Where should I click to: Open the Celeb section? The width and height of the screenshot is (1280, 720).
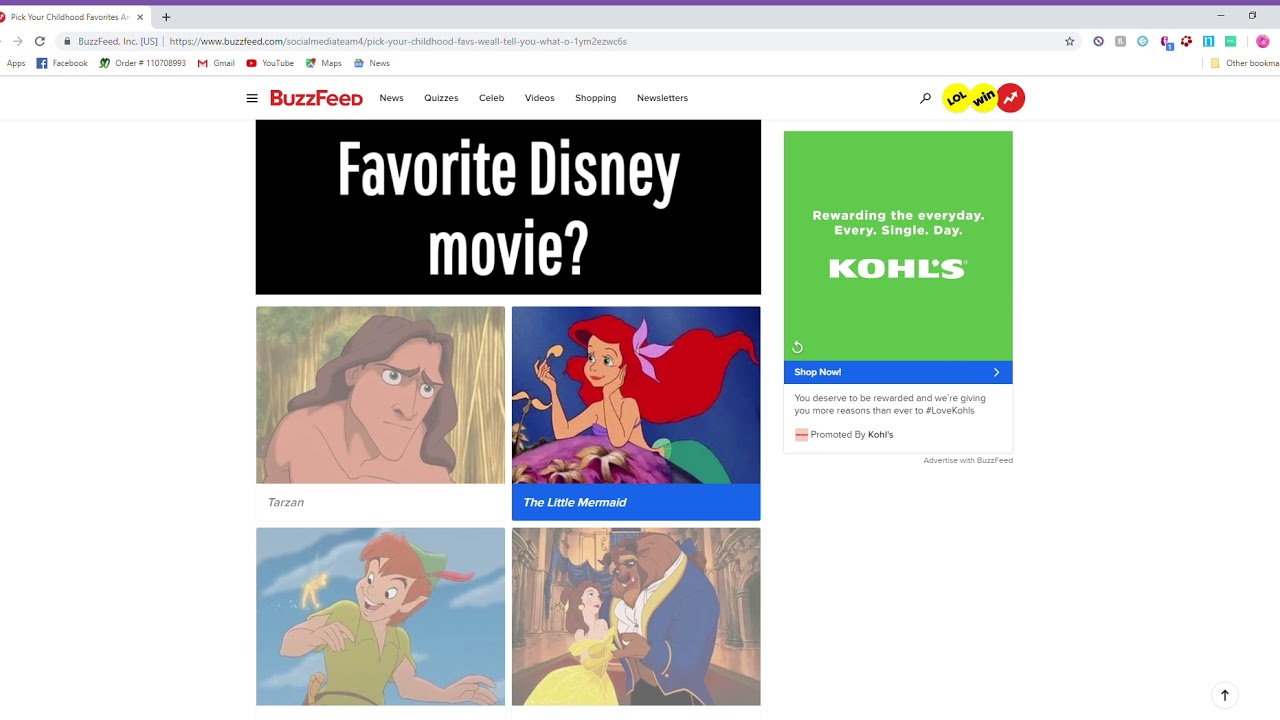[x=491, y=98]
